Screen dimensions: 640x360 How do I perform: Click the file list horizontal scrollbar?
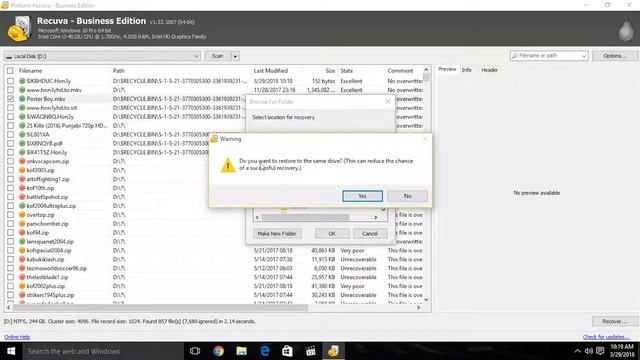click(x=161, y=307)
